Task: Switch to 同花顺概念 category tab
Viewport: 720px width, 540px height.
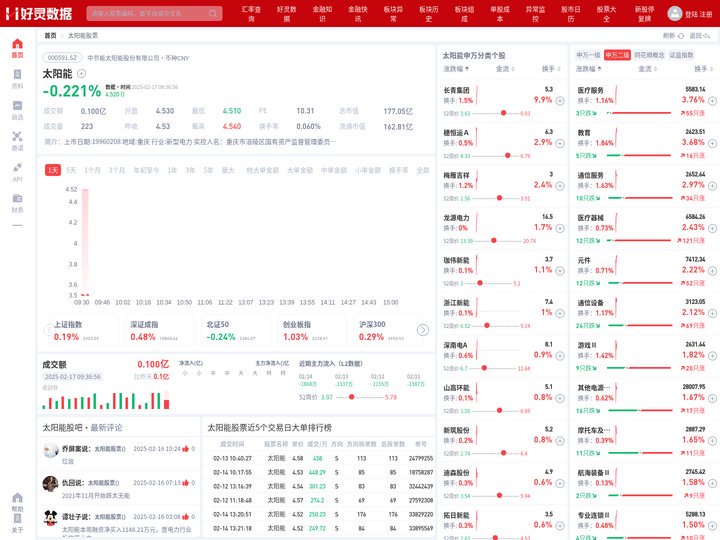Action: point(649,55)
